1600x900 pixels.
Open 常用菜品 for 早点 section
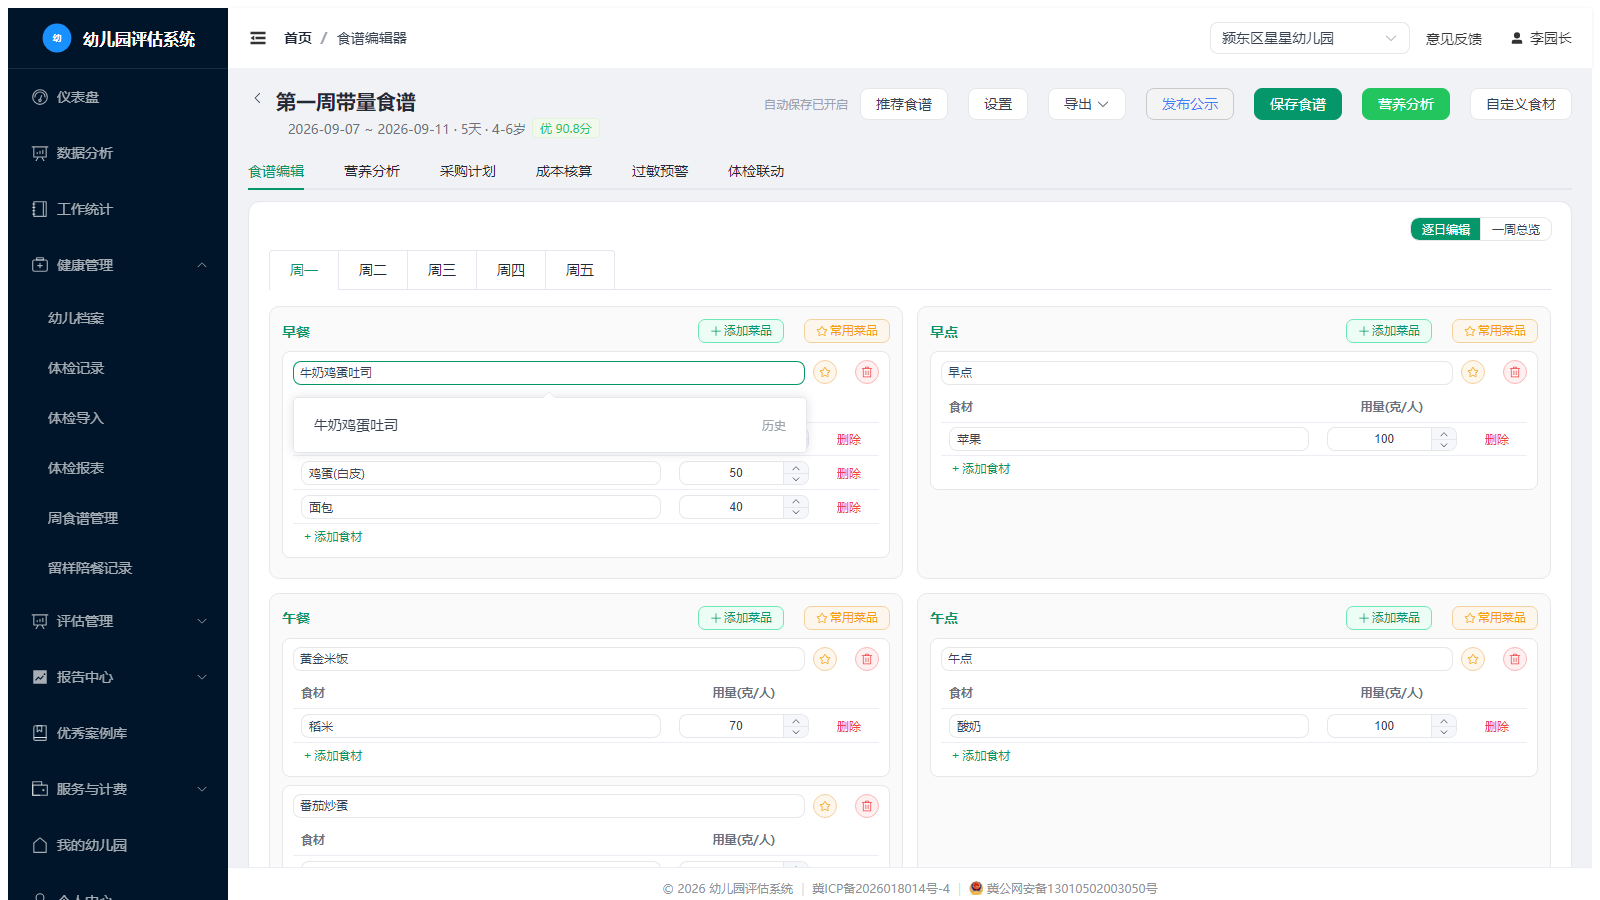pos(1495,331)
